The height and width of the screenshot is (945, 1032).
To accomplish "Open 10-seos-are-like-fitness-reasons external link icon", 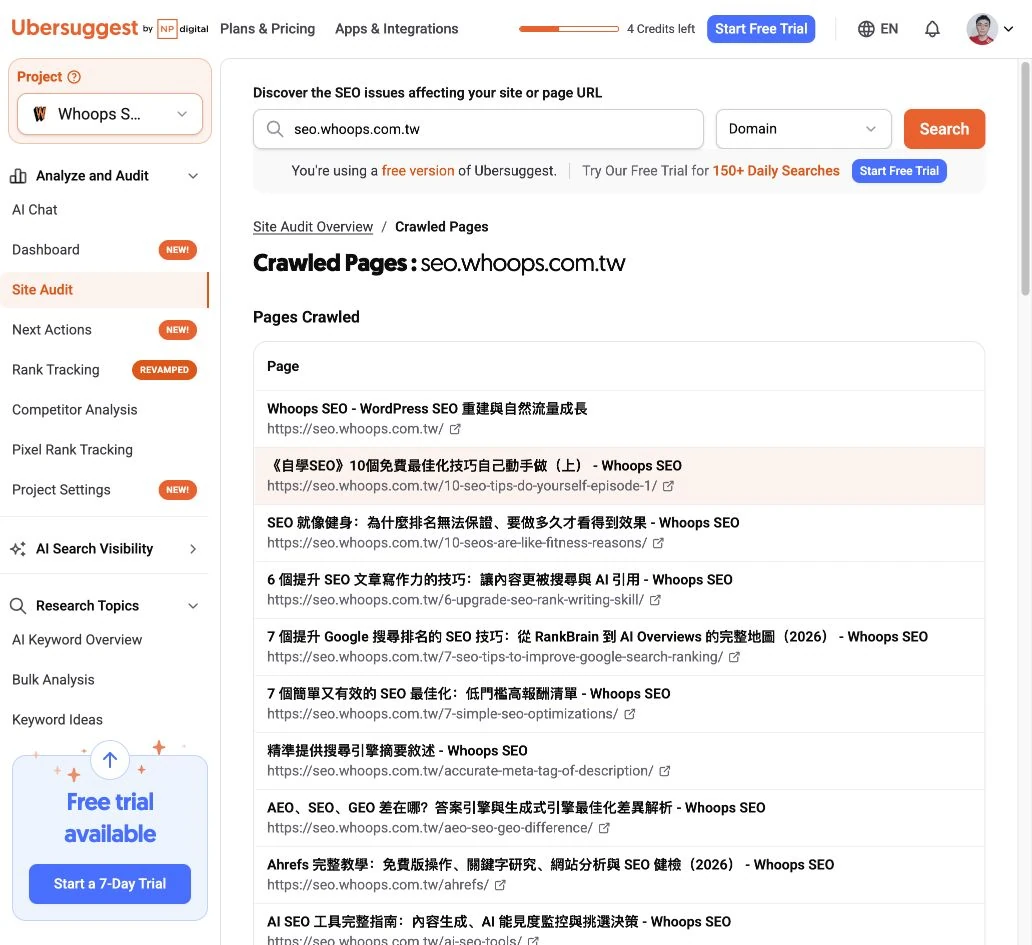I will [658, 543].
